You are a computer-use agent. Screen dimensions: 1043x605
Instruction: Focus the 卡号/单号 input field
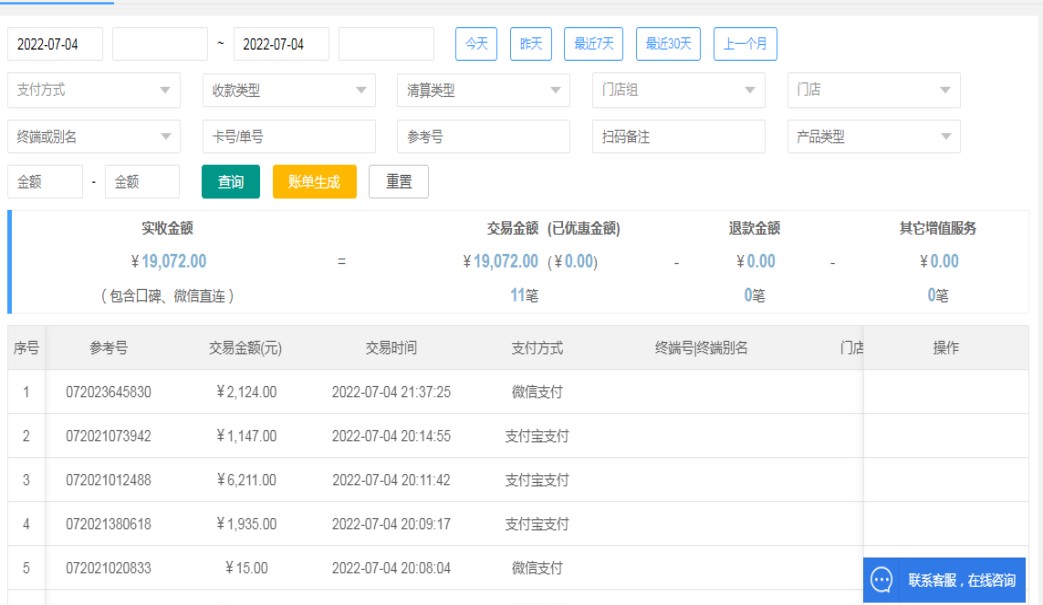[x=289, y=137]
